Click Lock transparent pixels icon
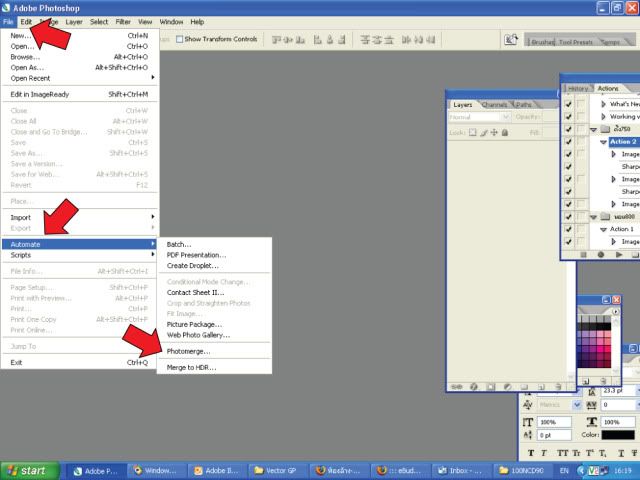Viewport: 640px width, 480px height. coord(472,132)
